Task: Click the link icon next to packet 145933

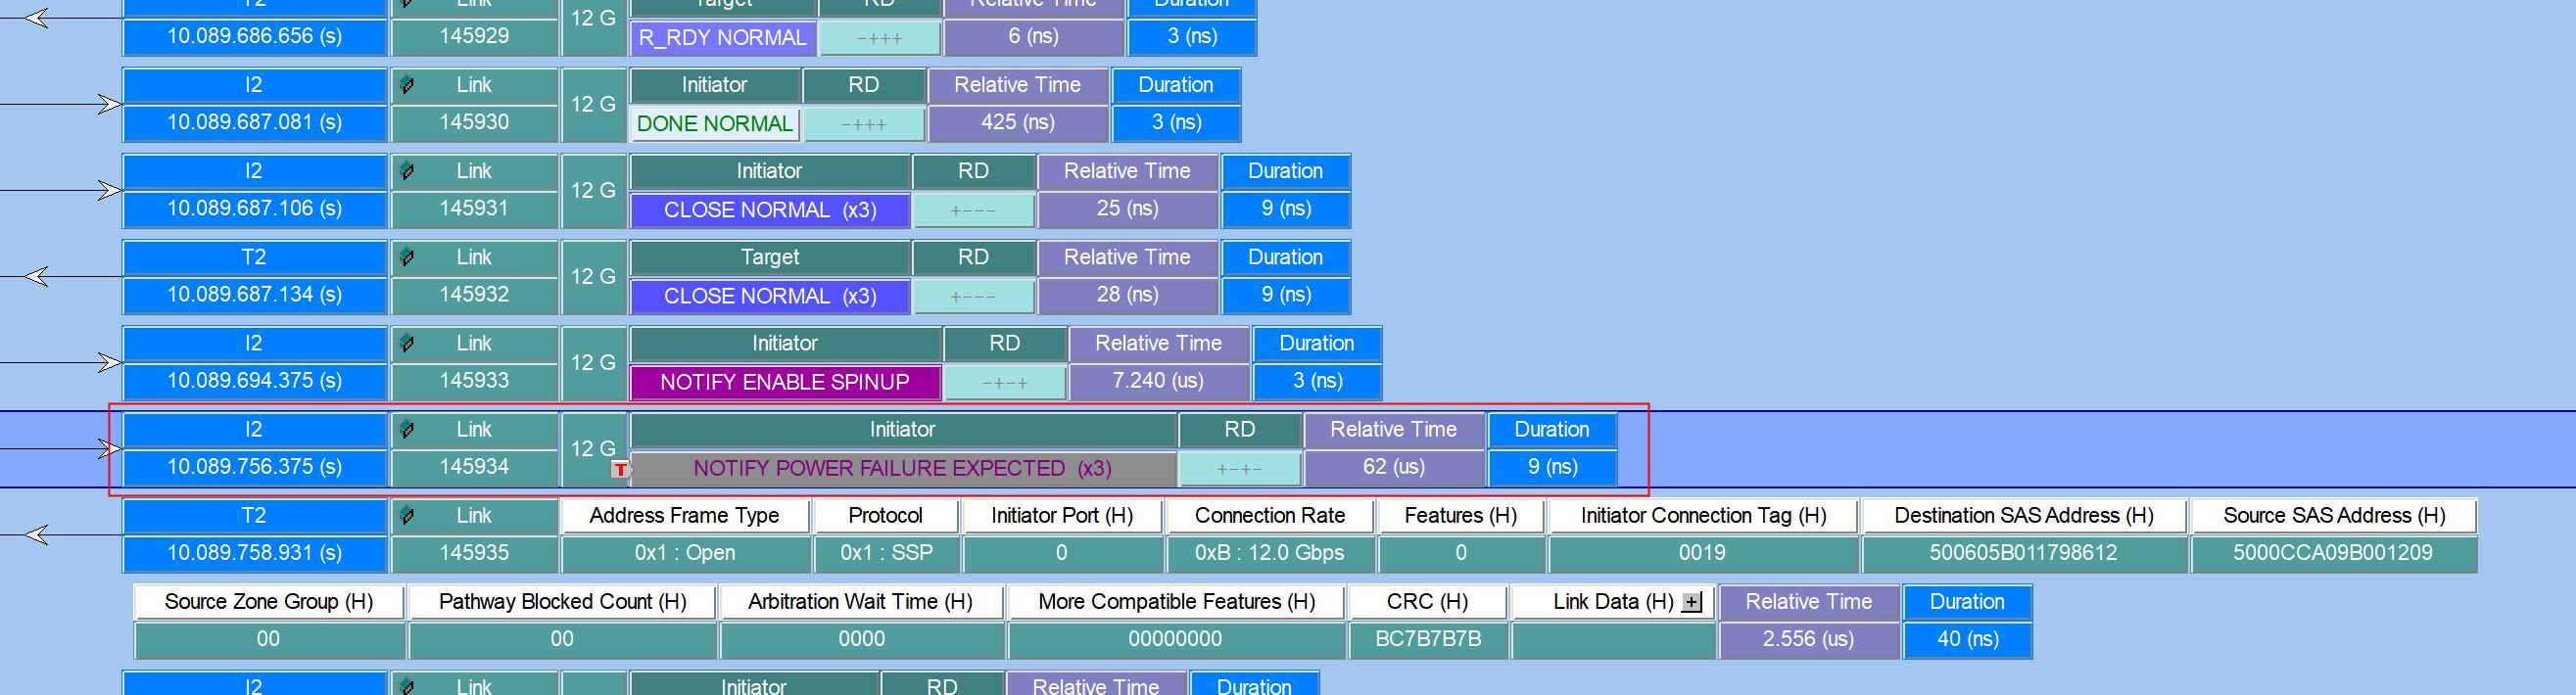Action: (x=406, y=344)
